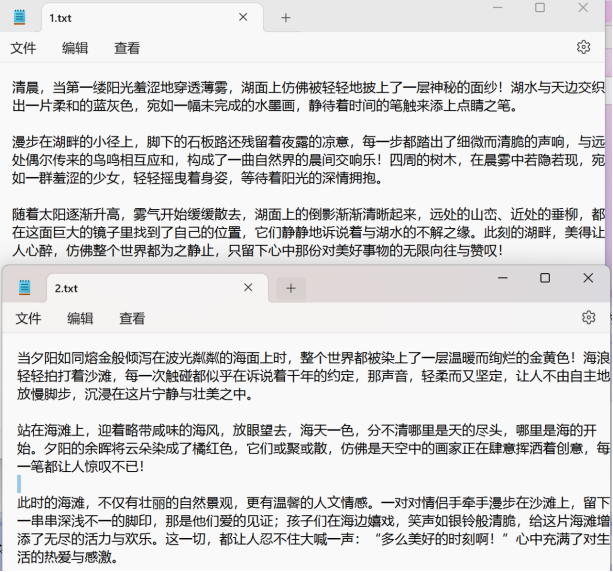Click line starting 始。夕阳的余晖 in 2.txt

[x=314, y=448]
